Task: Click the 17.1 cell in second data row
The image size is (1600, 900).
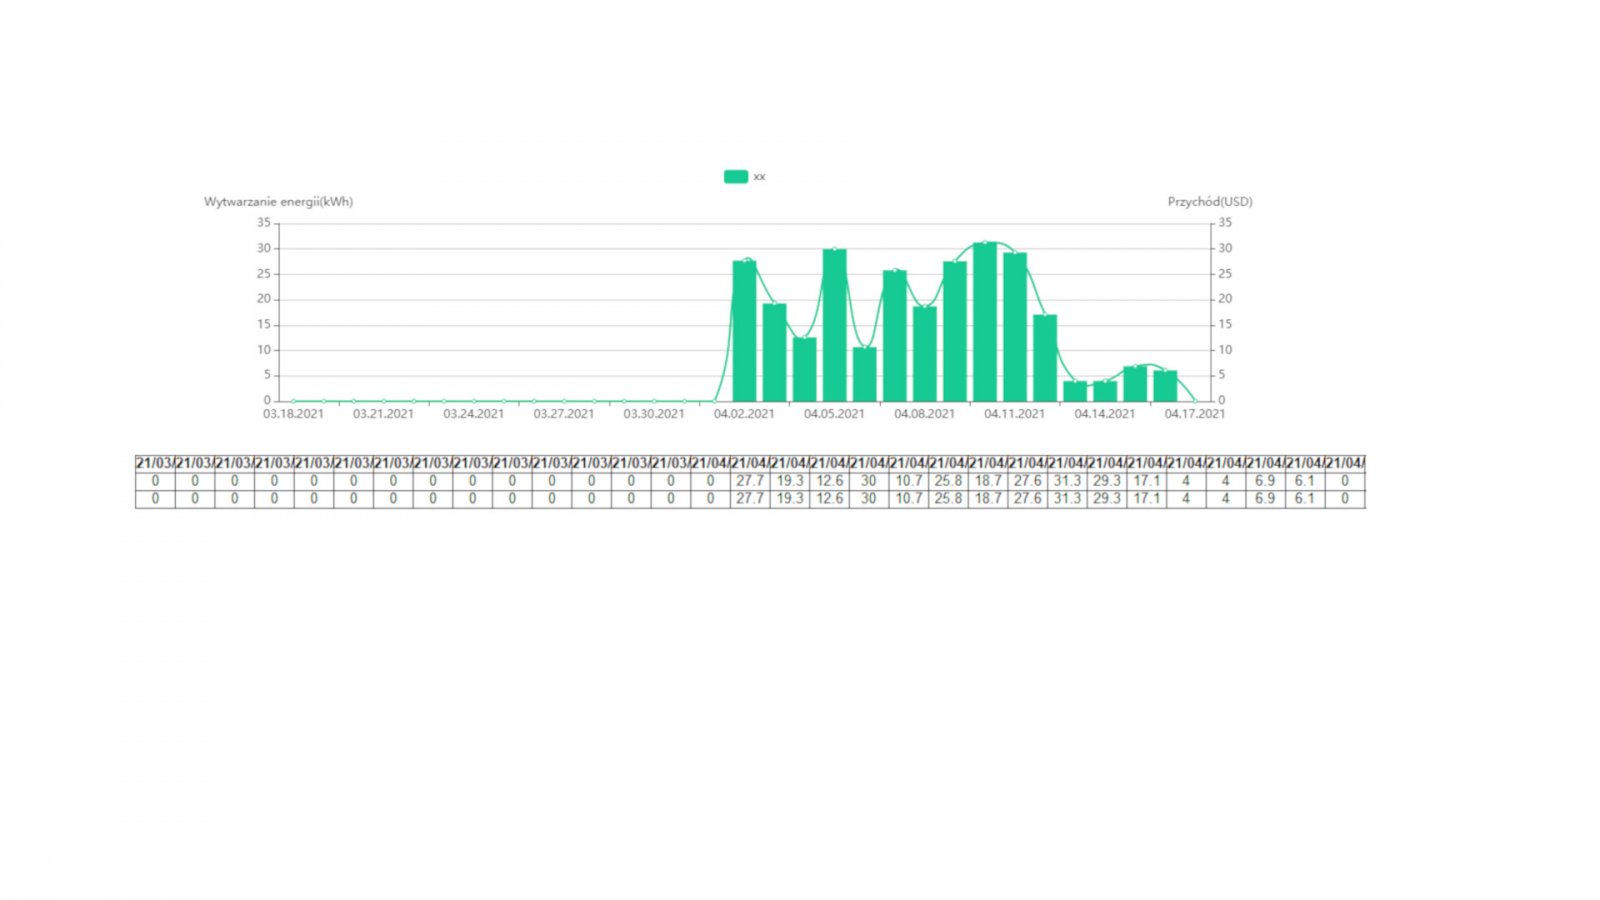Action: 1146,498
